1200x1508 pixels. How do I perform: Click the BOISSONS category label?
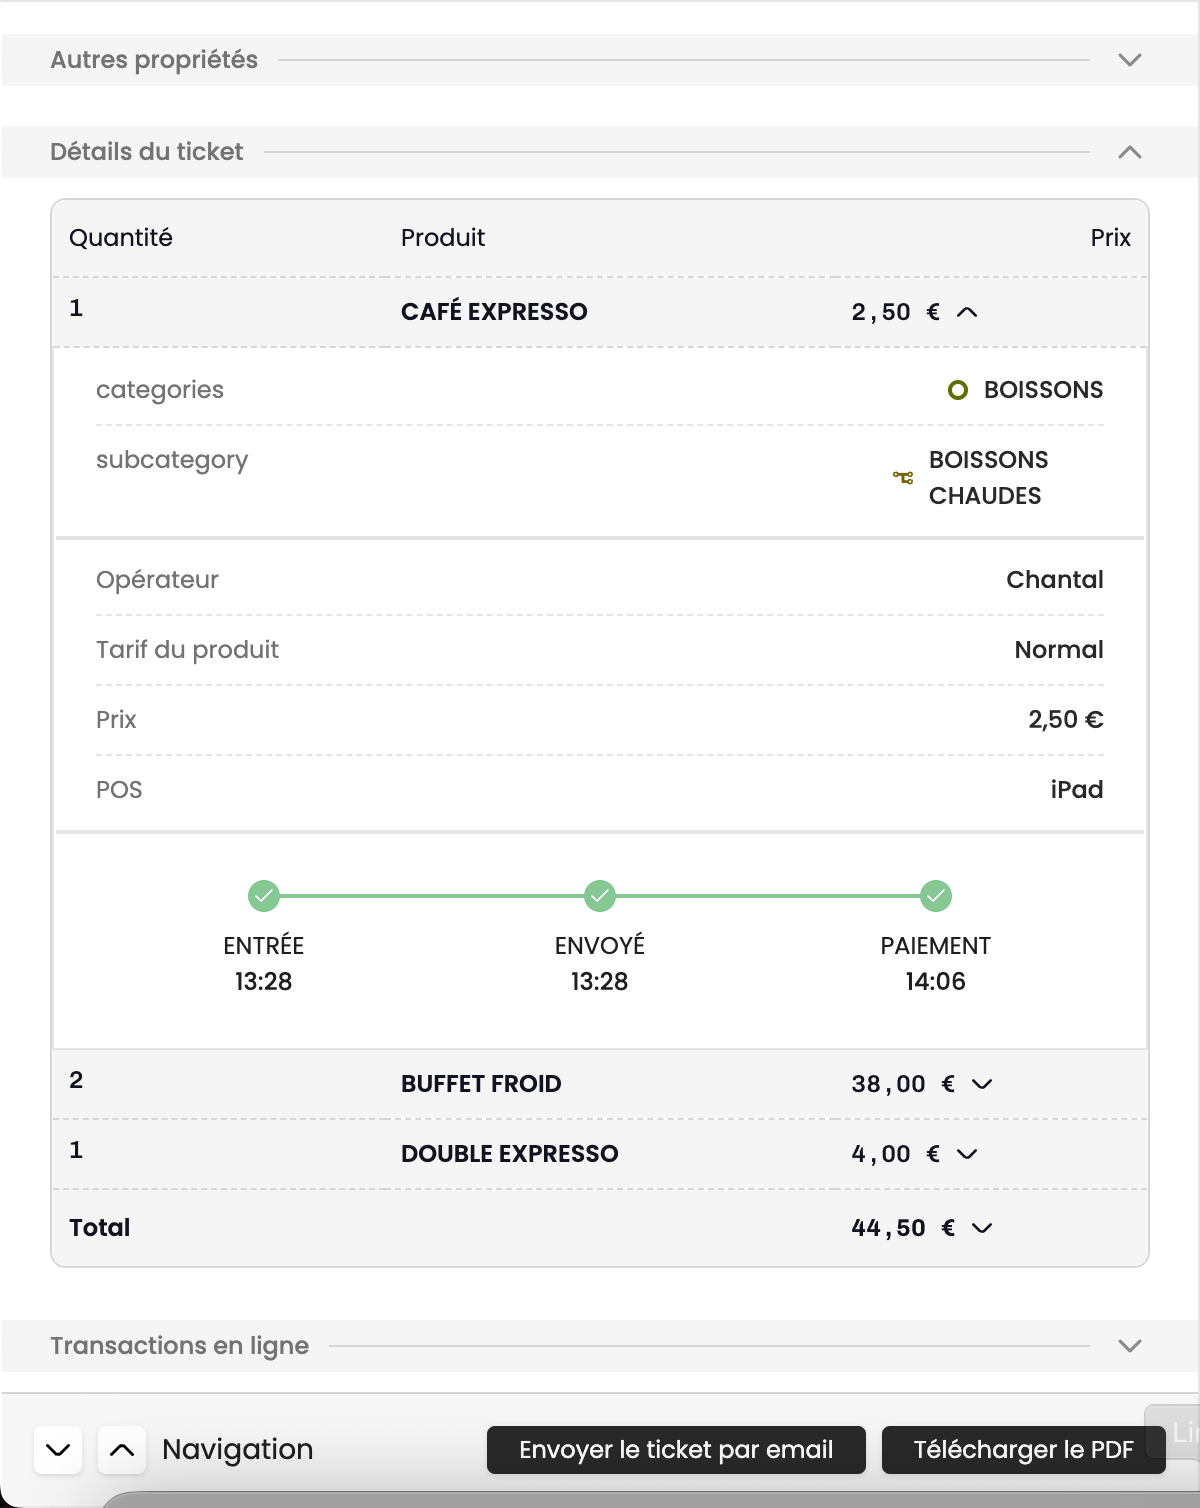pos(1043,390)
